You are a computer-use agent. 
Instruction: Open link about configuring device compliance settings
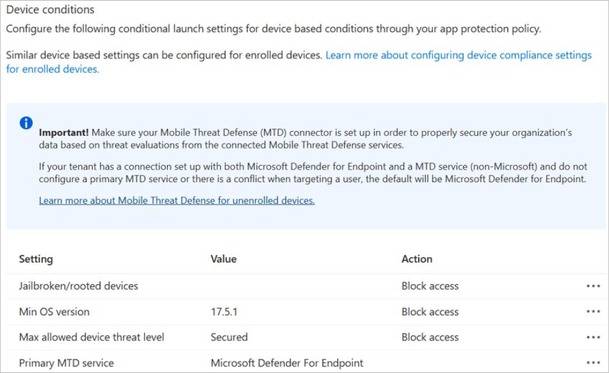coord(299,62)
